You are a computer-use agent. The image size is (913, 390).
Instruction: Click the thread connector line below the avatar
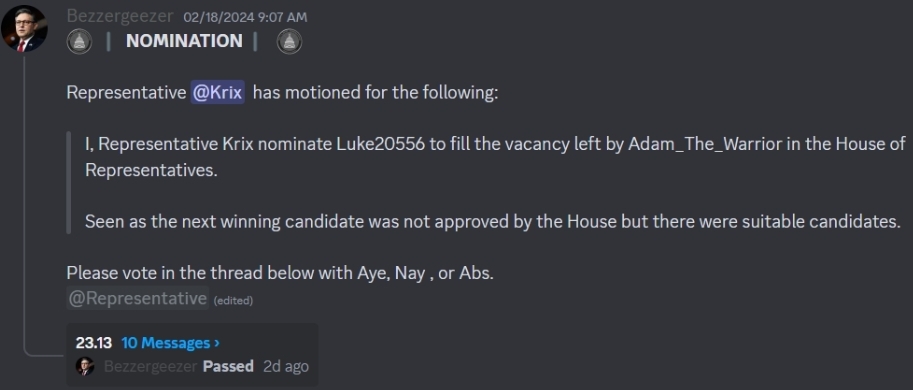coord(24,204)
